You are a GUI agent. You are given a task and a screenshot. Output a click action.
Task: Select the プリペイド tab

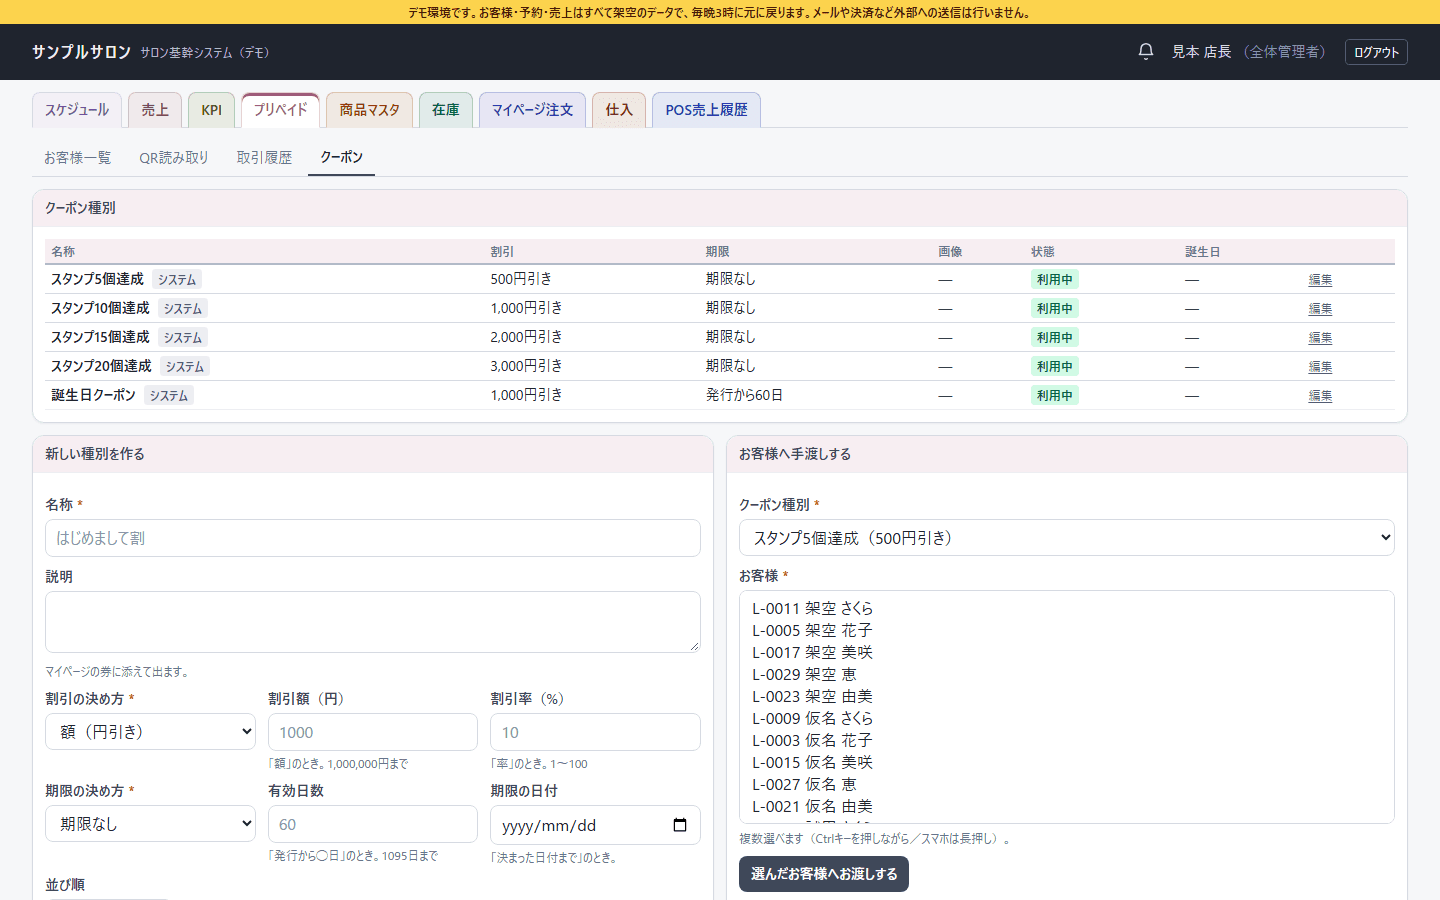point(280,110)
